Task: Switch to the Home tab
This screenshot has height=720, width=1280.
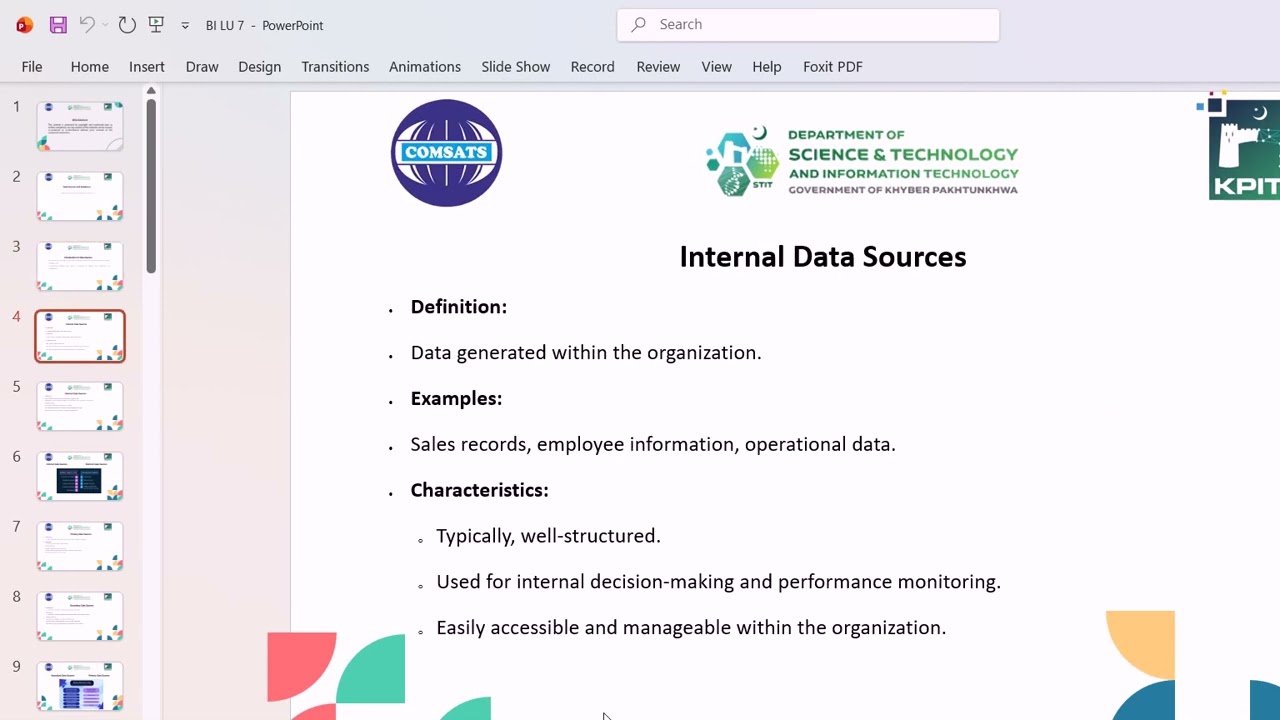Action: [89, 66]
